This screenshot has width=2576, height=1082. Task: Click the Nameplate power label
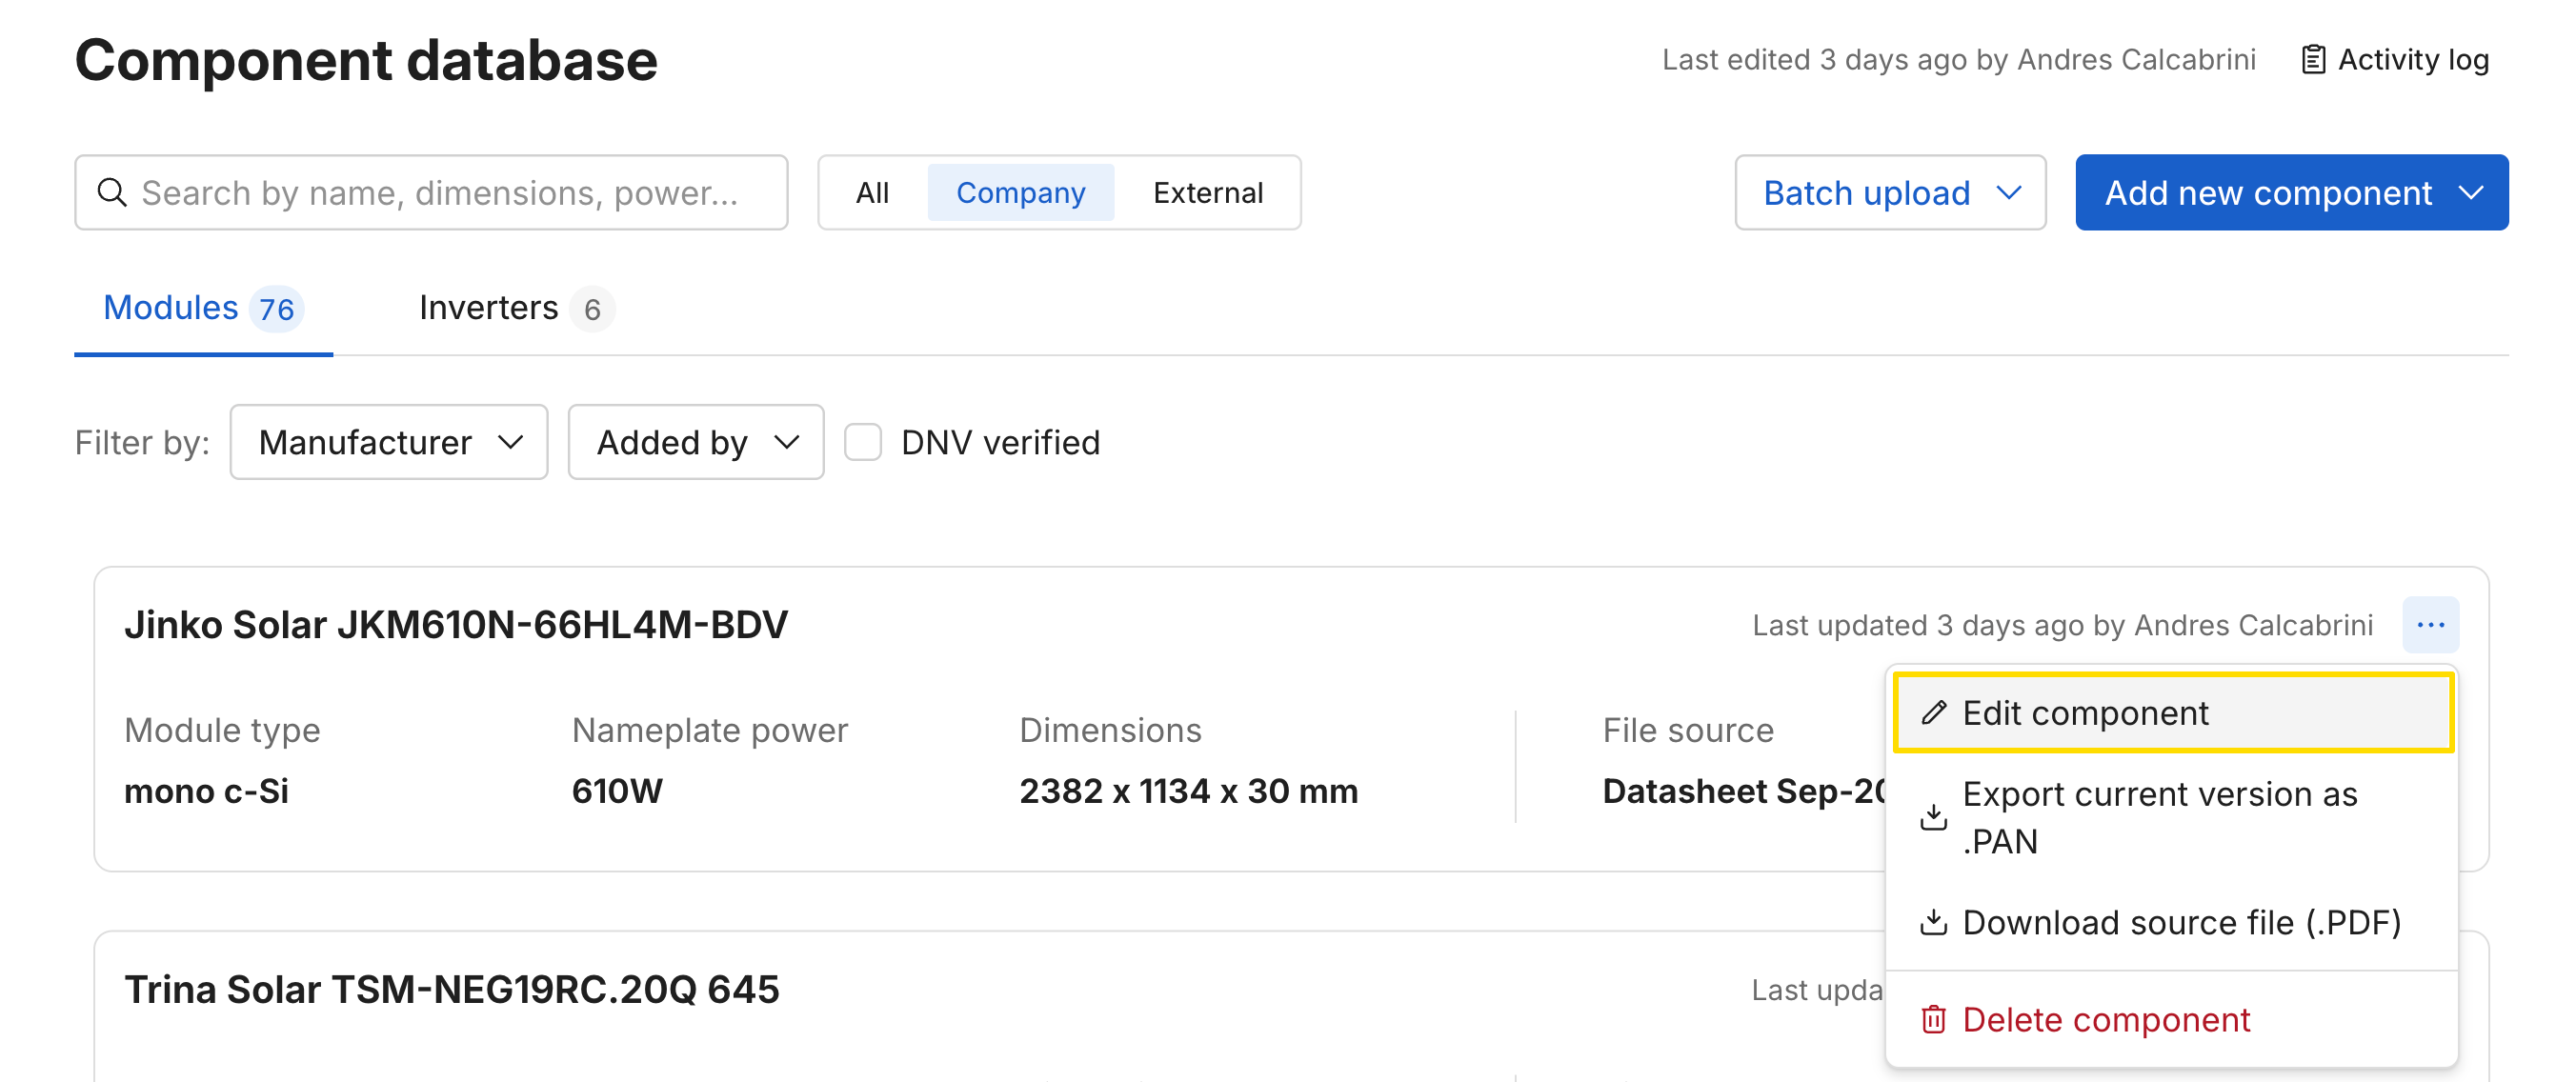[709, 730]
